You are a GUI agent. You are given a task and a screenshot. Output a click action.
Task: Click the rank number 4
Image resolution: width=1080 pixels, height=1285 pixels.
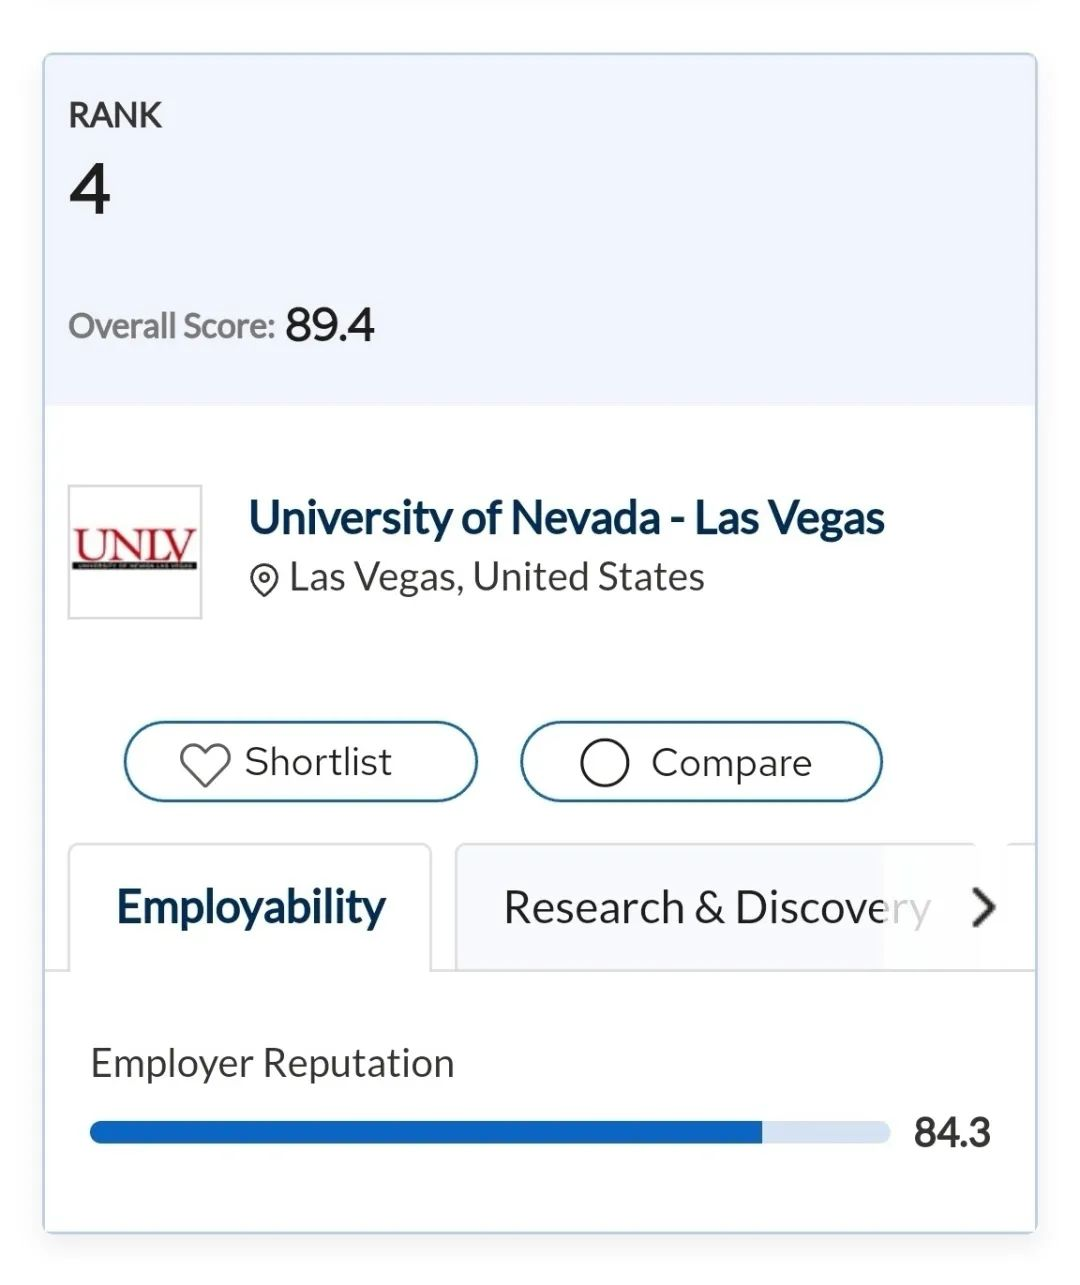(x=90, y=189)
